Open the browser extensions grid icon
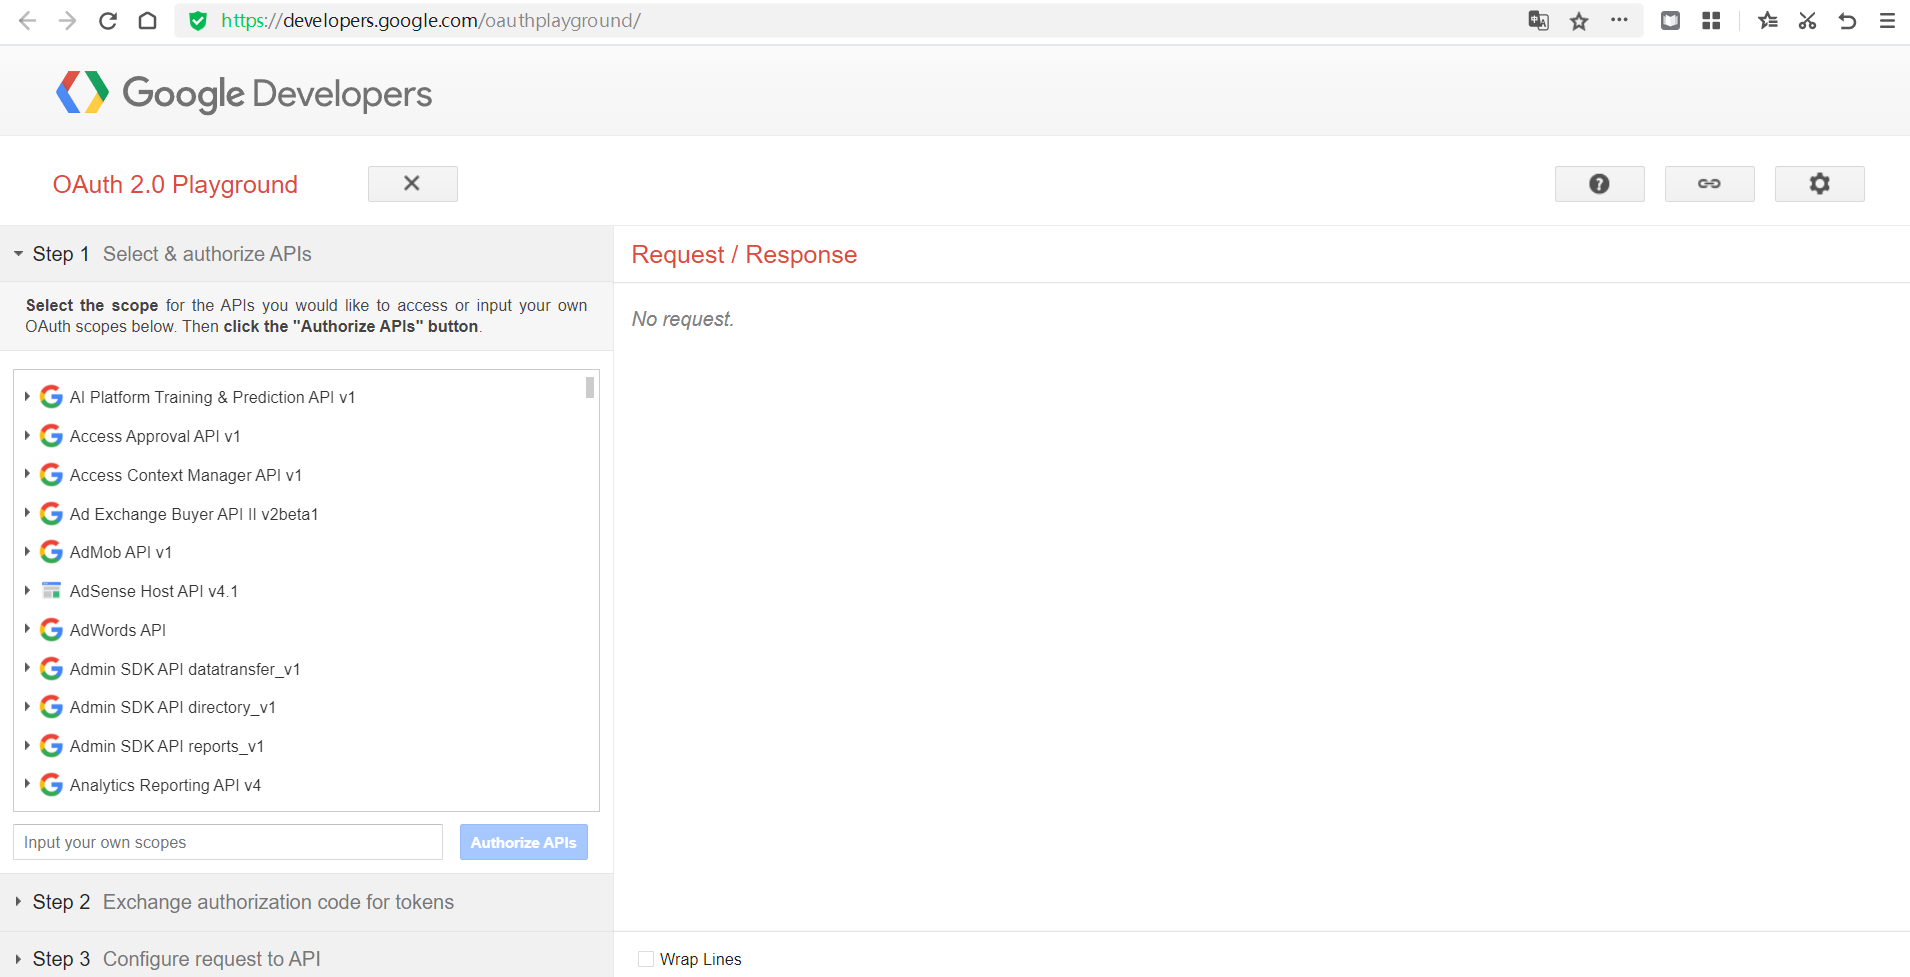This screenshot has width=1910, height=977. (x=1711, y=20)
